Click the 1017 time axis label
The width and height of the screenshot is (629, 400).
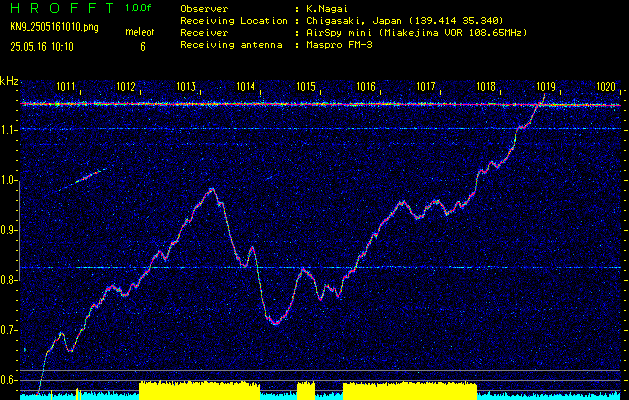[x=426, y=86]
